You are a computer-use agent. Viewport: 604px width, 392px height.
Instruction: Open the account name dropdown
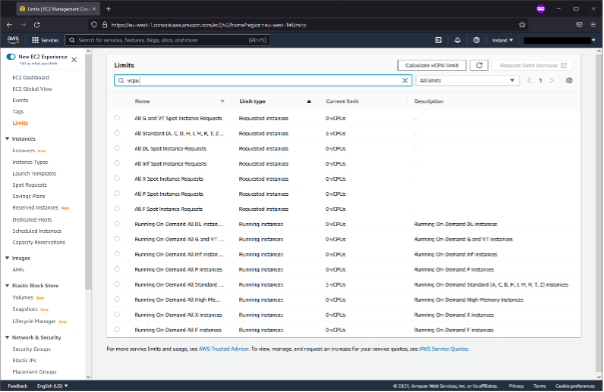tap(560, 40)
